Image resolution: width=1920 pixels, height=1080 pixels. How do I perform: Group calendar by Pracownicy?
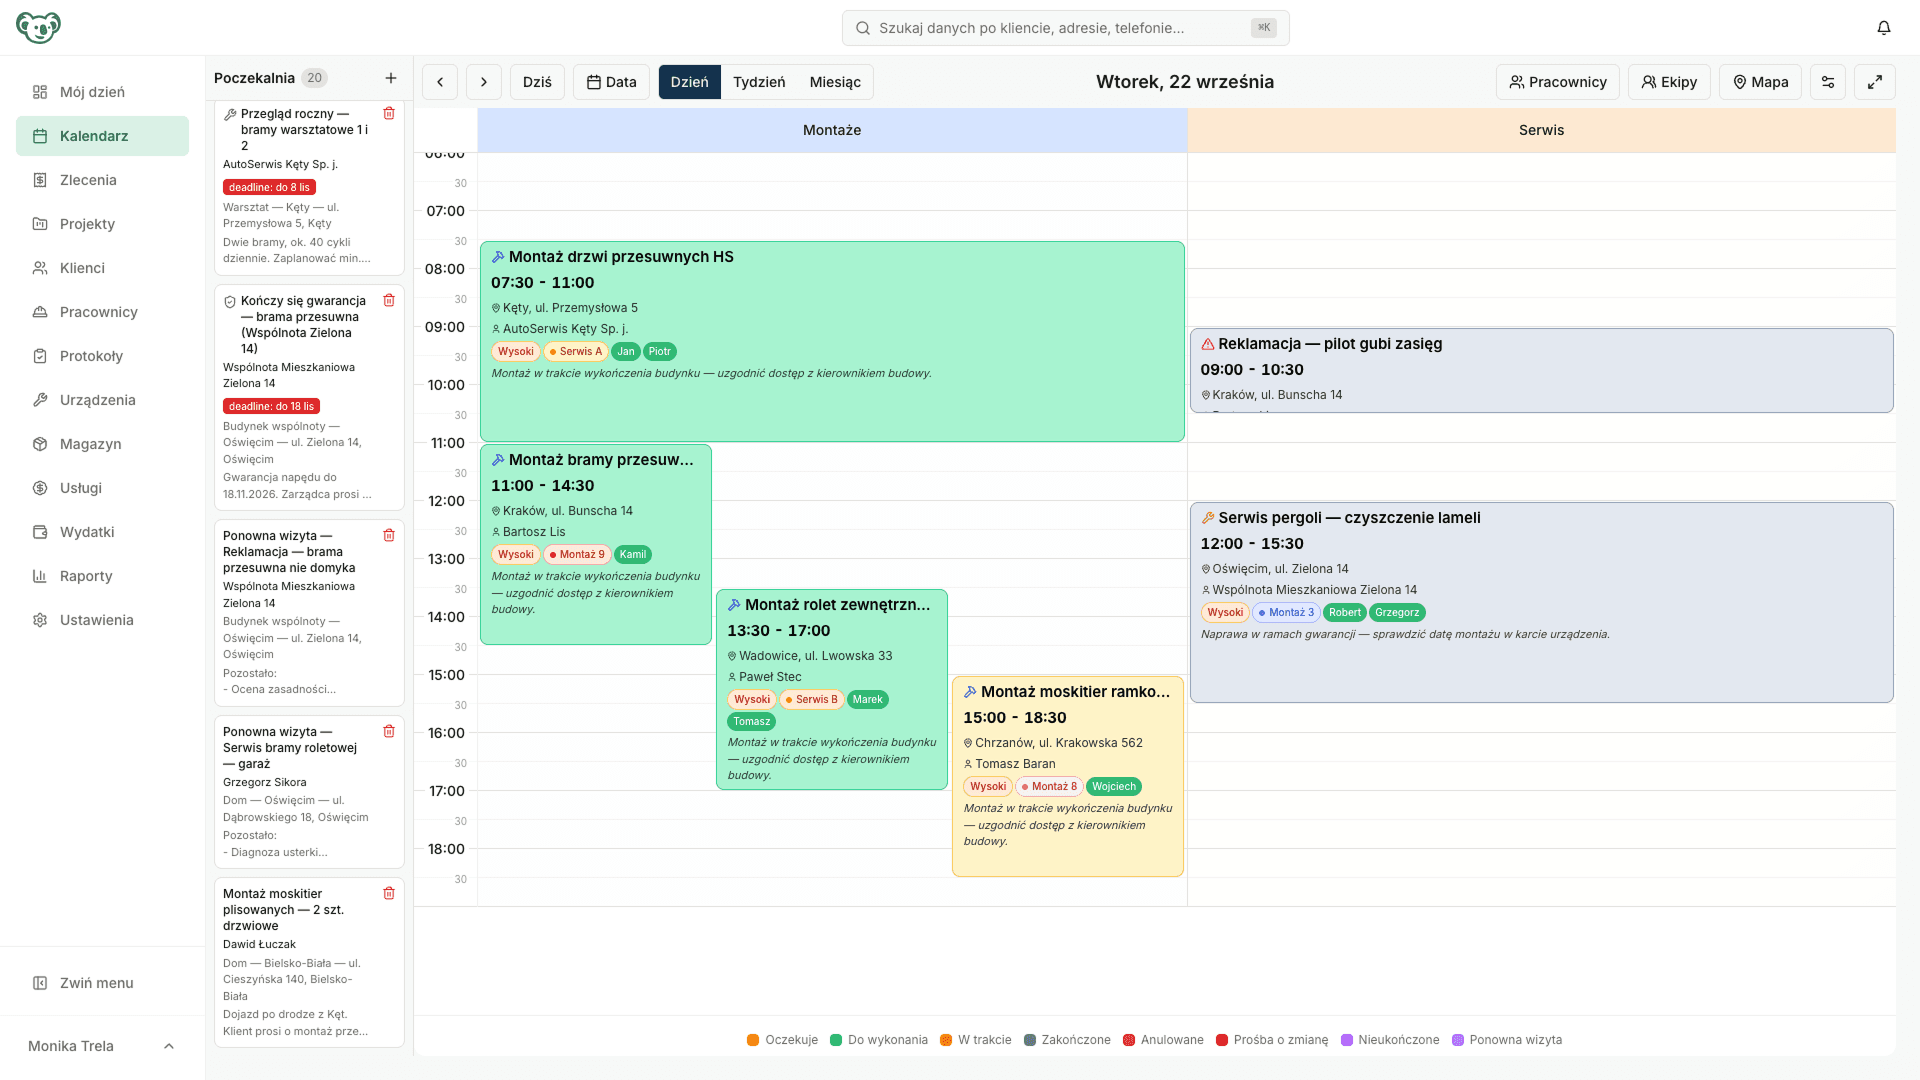point(1558,82)
